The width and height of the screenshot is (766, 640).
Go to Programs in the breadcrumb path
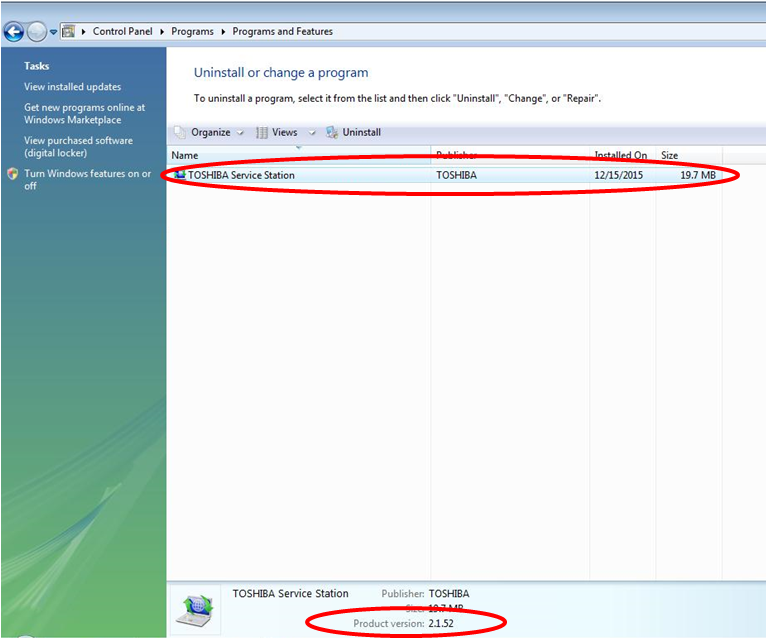192,32
